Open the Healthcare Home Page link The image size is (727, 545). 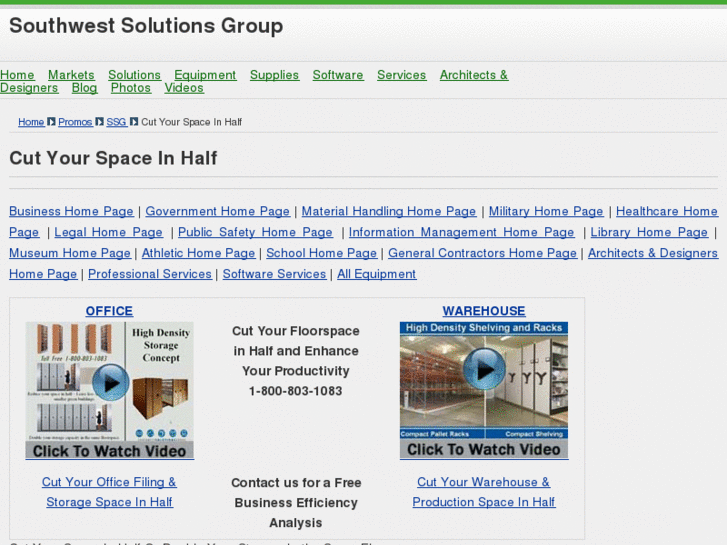[x=667, y=212]
